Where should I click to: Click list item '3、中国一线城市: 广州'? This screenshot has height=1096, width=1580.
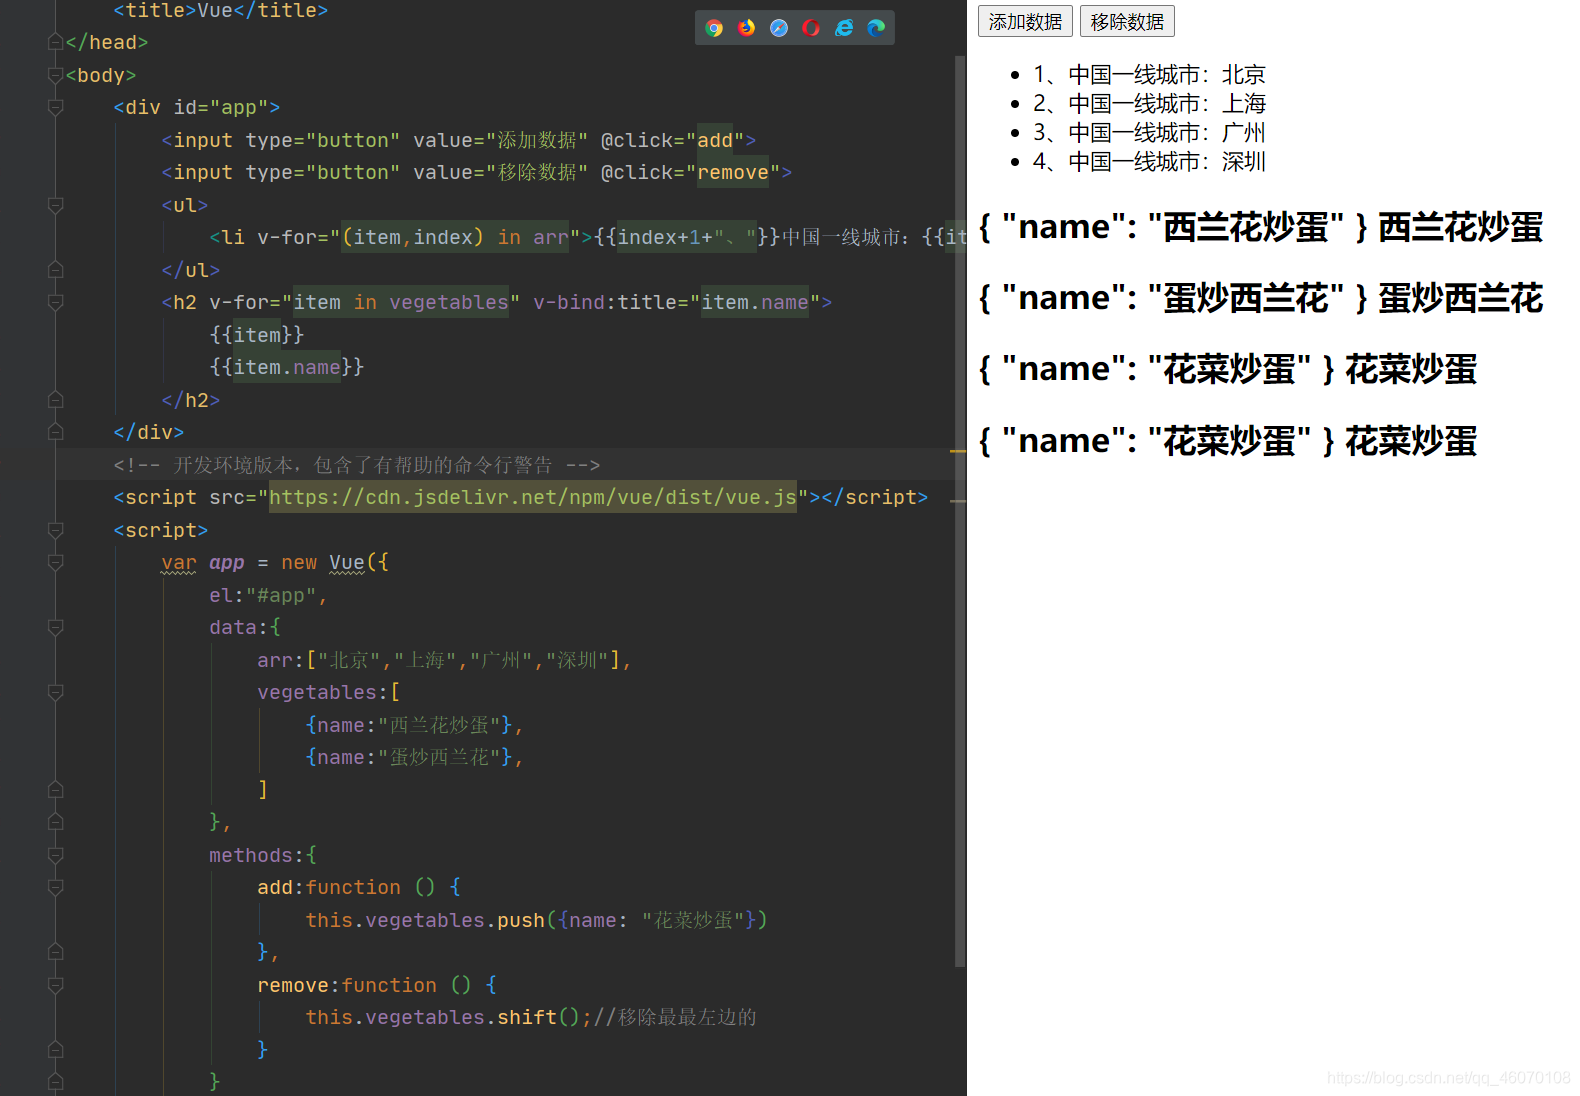coord(1149,133)
